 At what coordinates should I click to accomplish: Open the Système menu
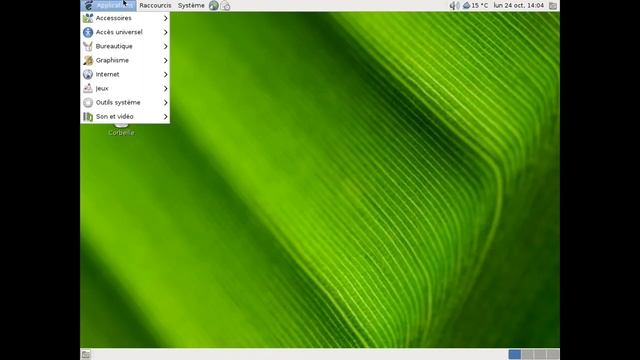pos(191,5)
